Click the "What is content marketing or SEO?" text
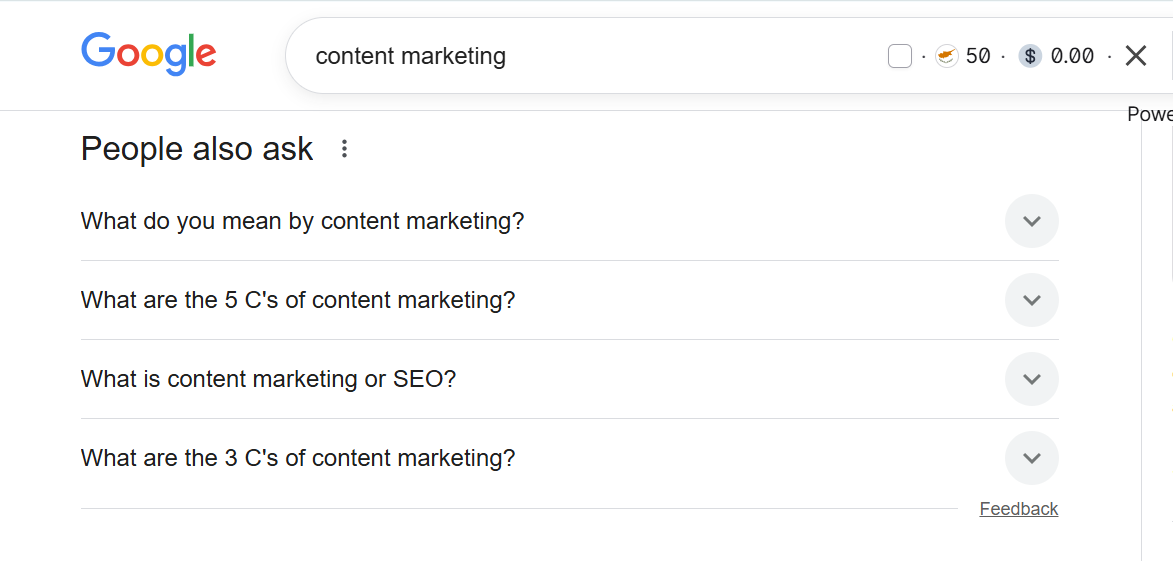 click(x=268, y=379)
